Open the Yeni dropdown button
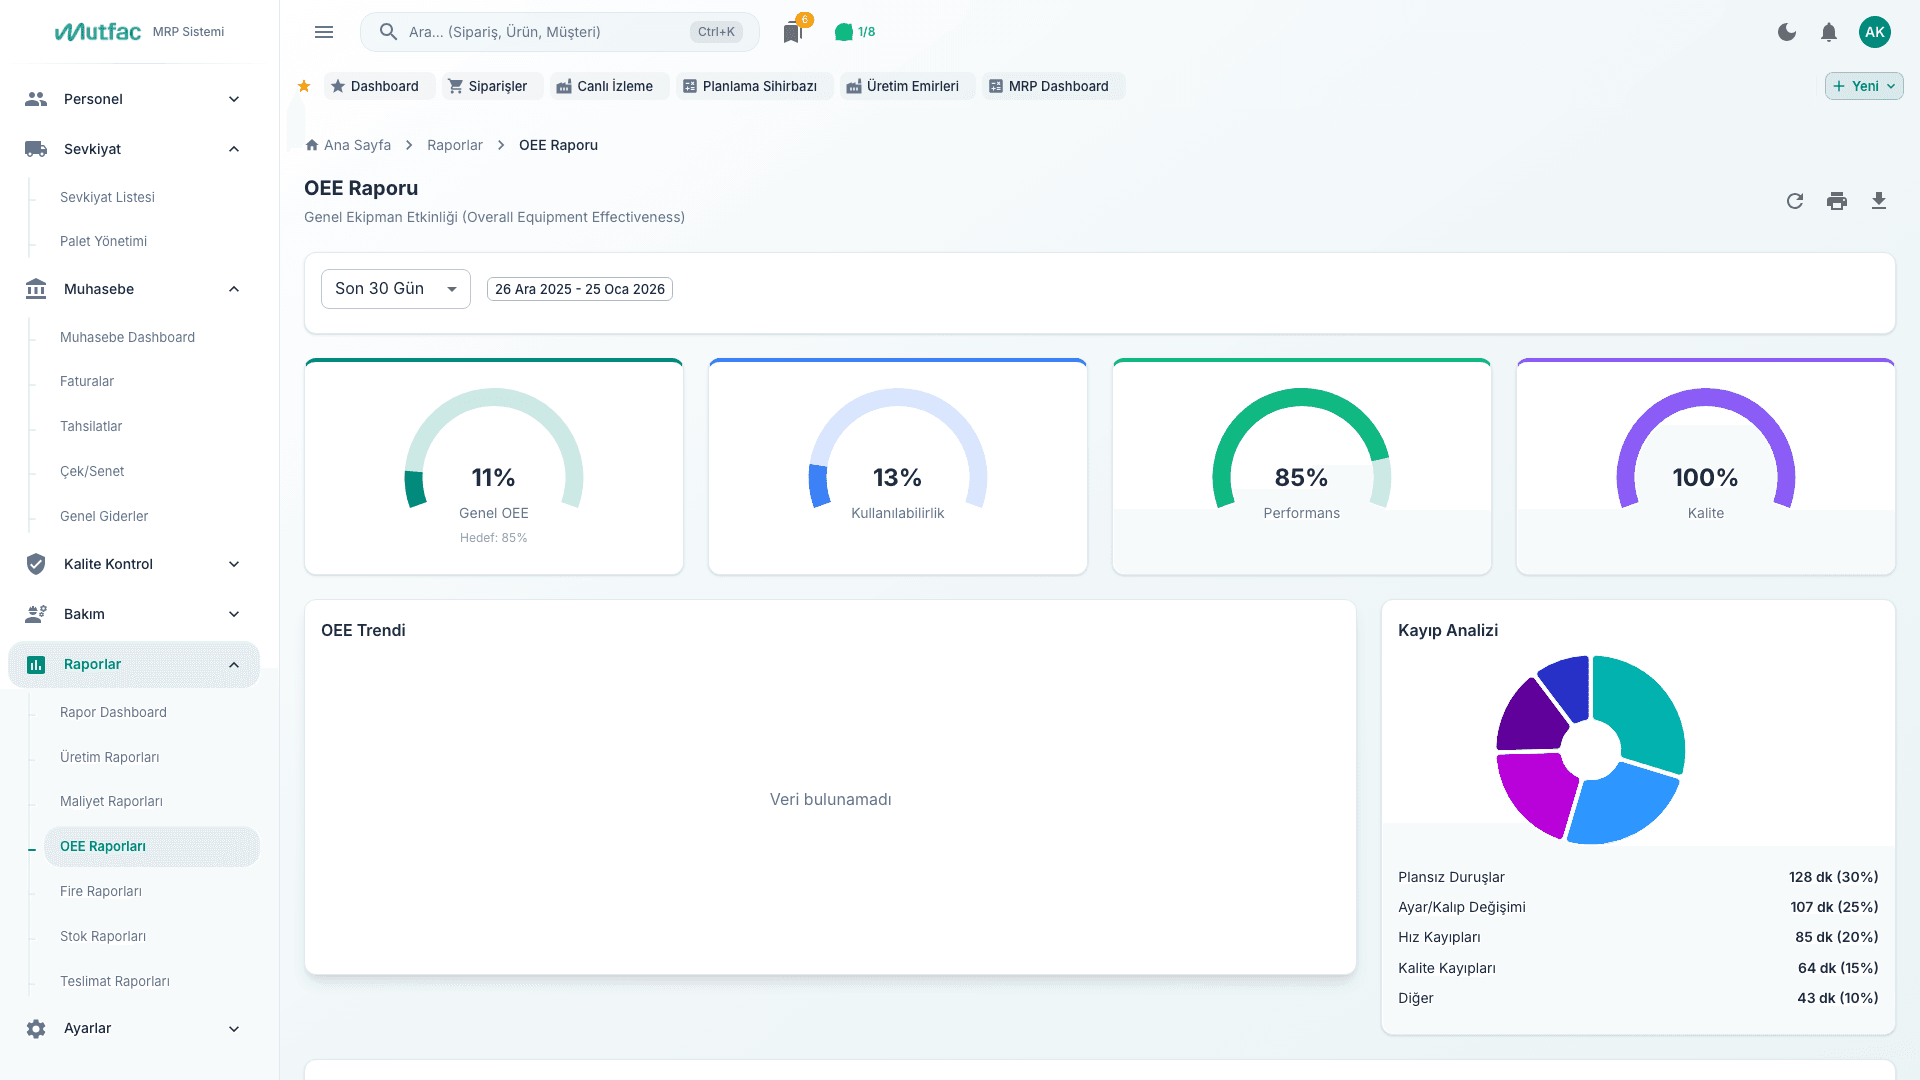1920x1080 pixels. tap(1864, 86)
